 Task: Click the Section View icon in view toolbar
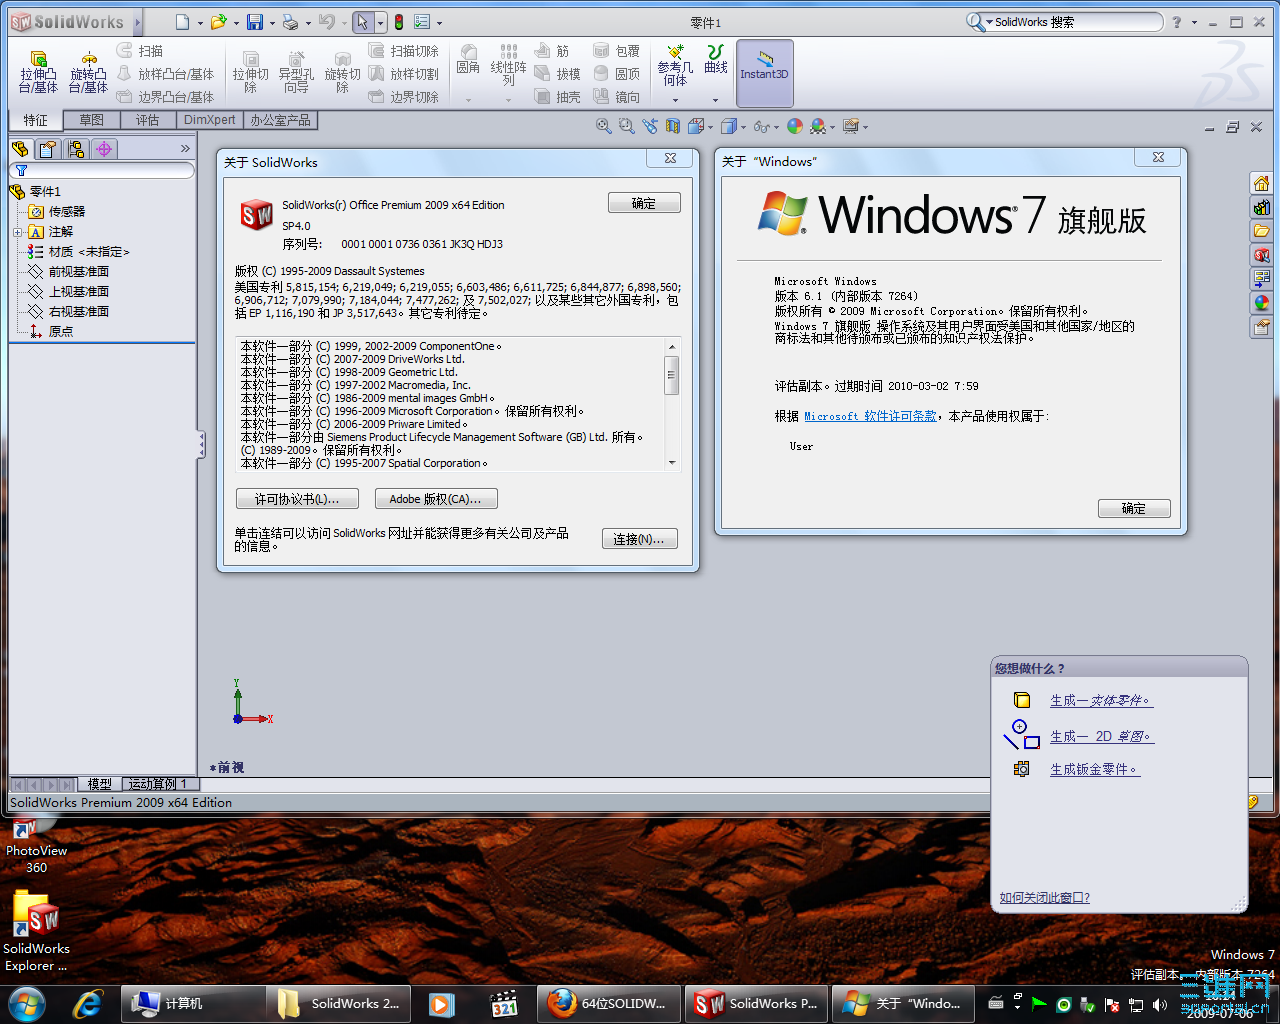[672, 126]
